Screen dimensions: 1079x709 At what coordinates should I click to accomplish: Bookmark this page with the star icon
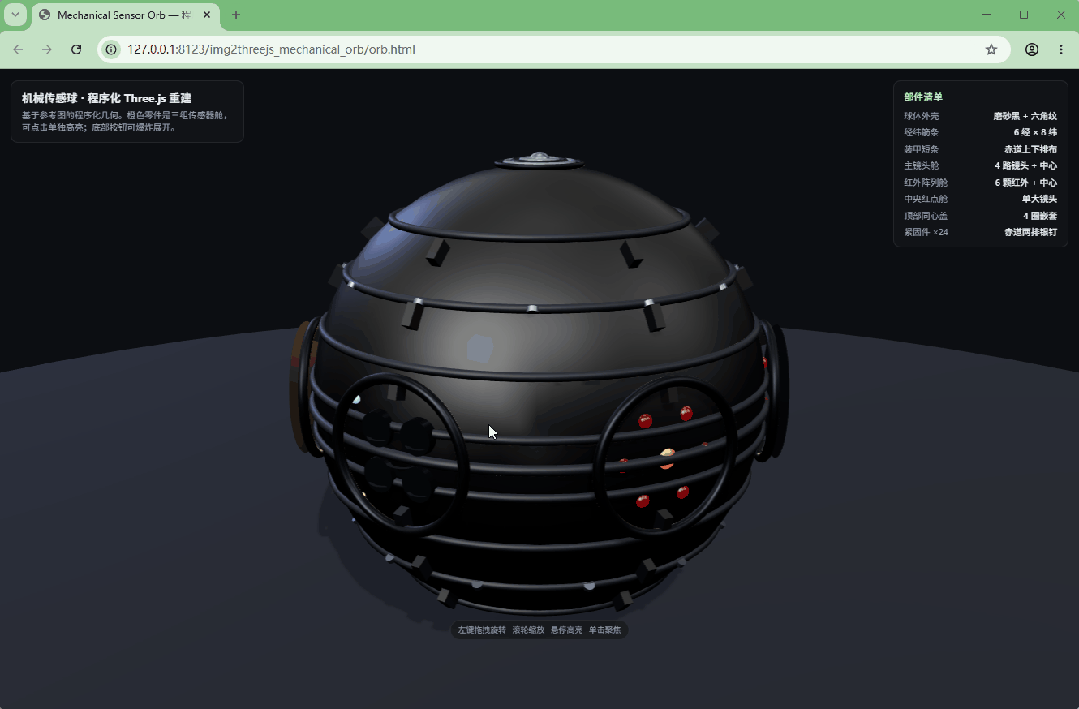991,50
